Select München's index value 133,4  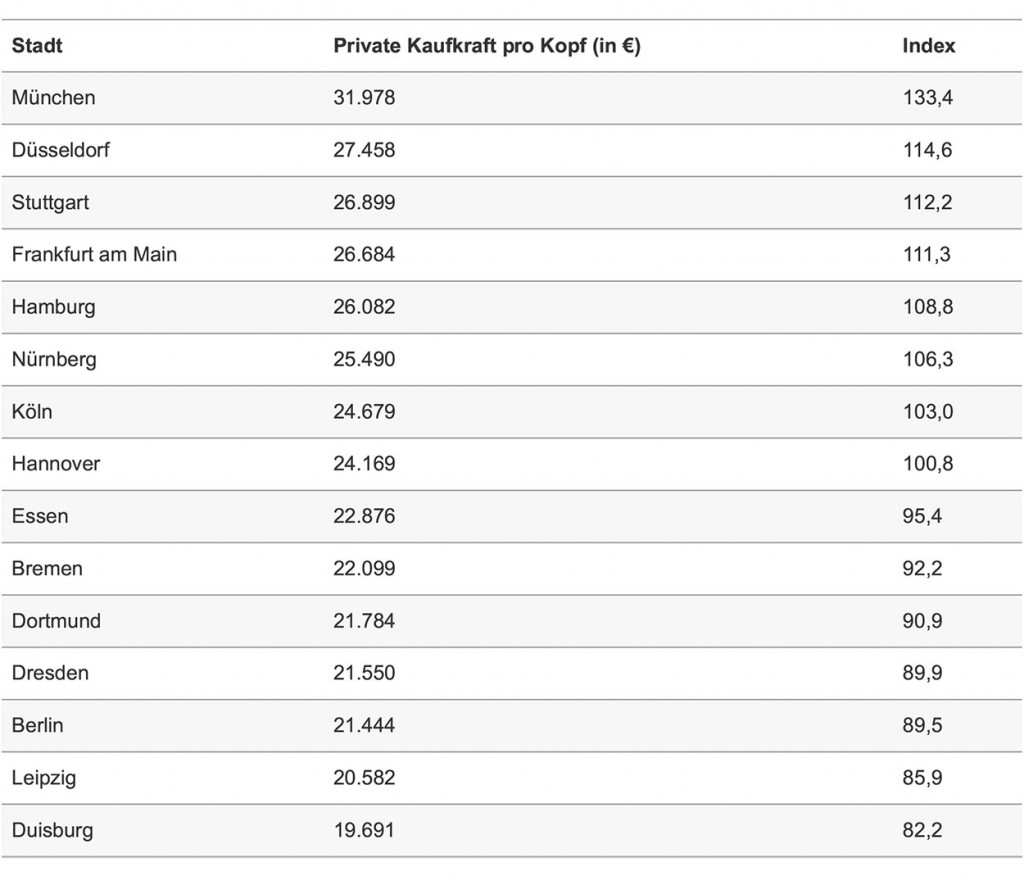point(927,98)
